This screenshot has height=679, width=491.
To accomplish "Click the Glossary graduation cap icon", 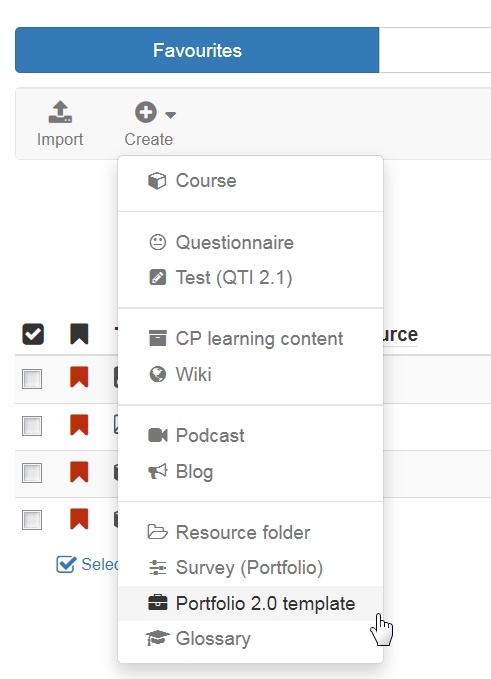I will [x=158, y=638].
